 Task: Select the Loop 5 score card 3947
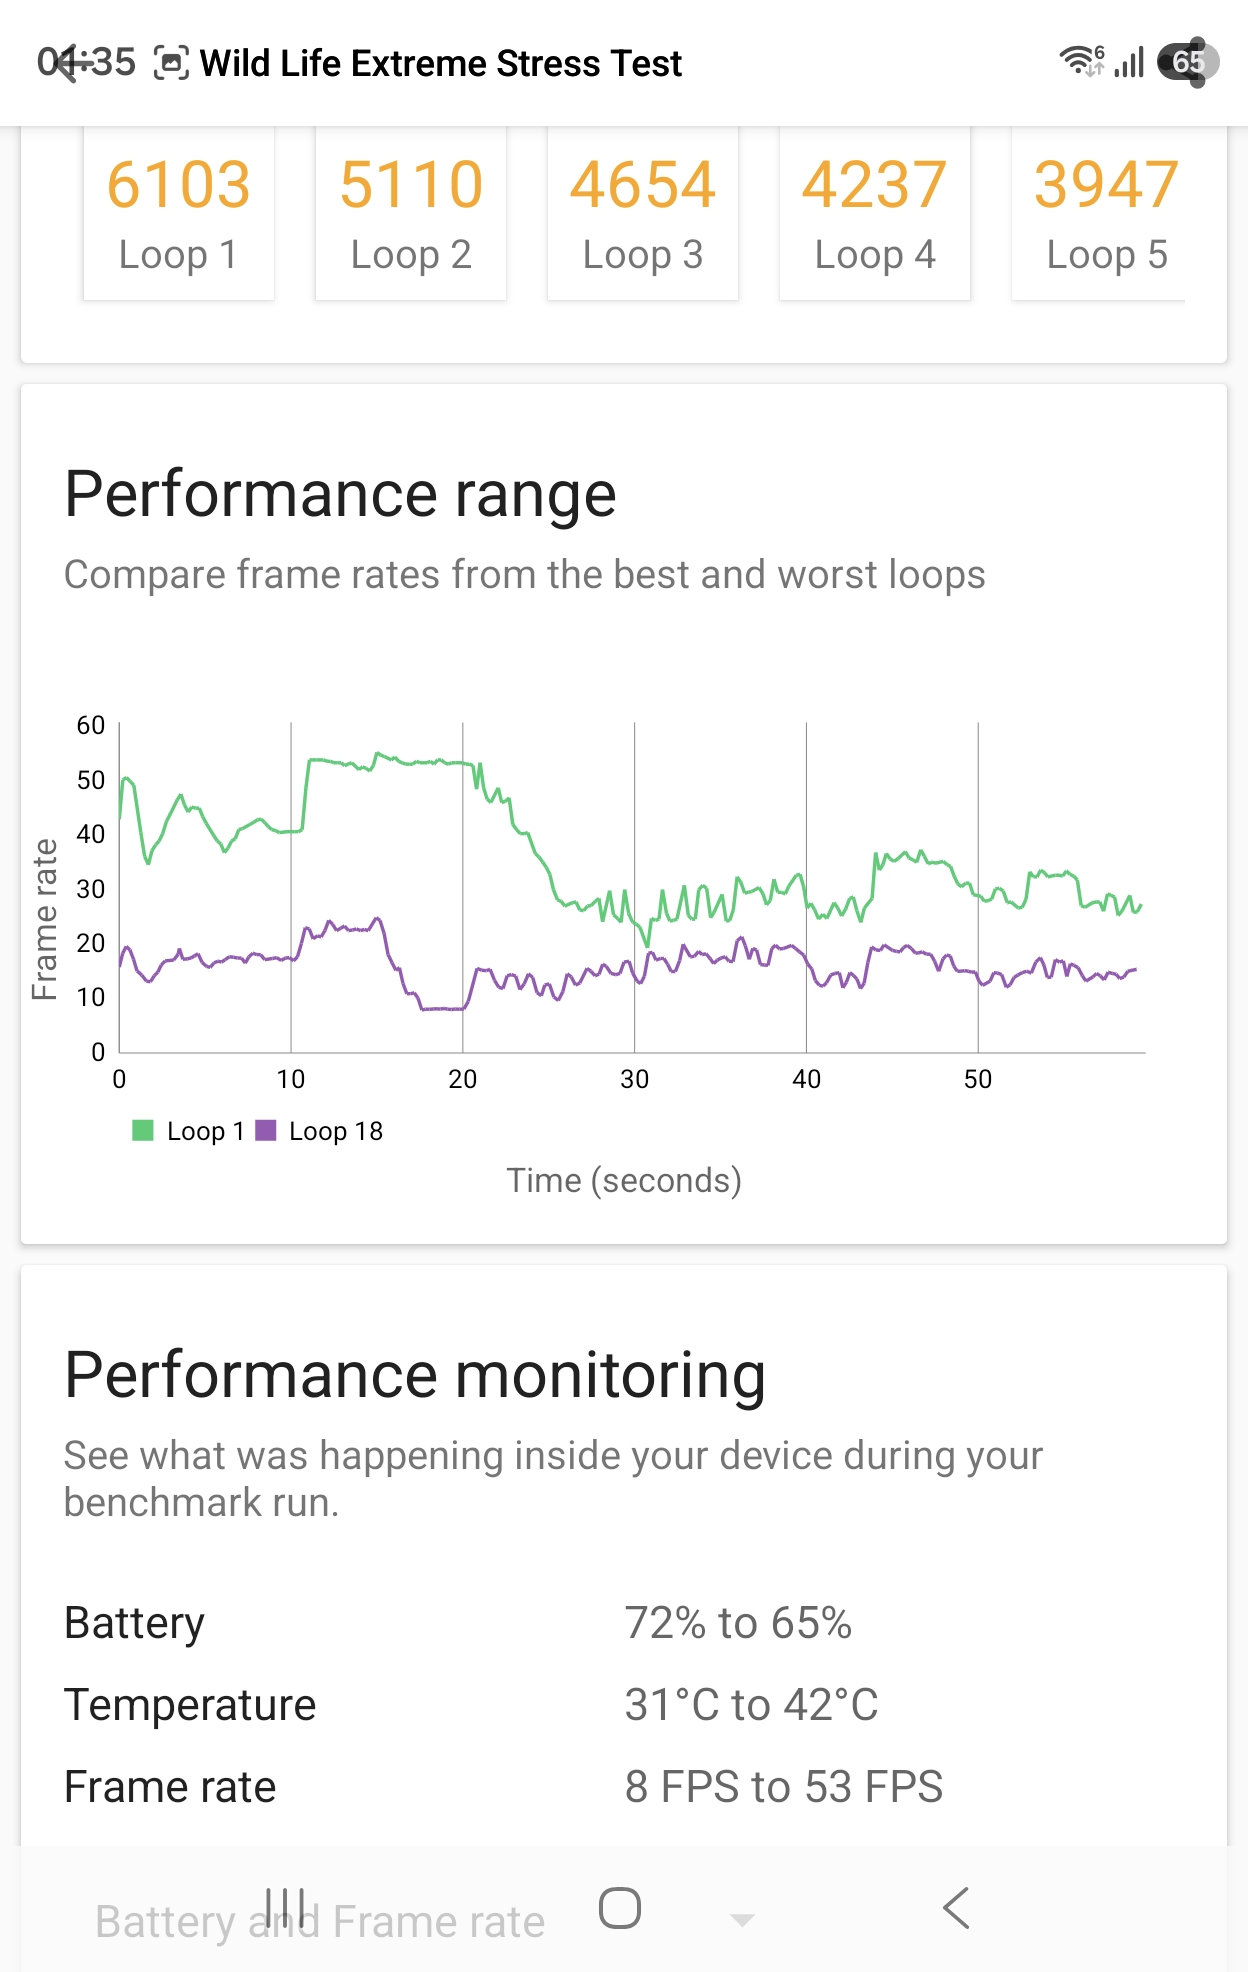(1105, 213)
